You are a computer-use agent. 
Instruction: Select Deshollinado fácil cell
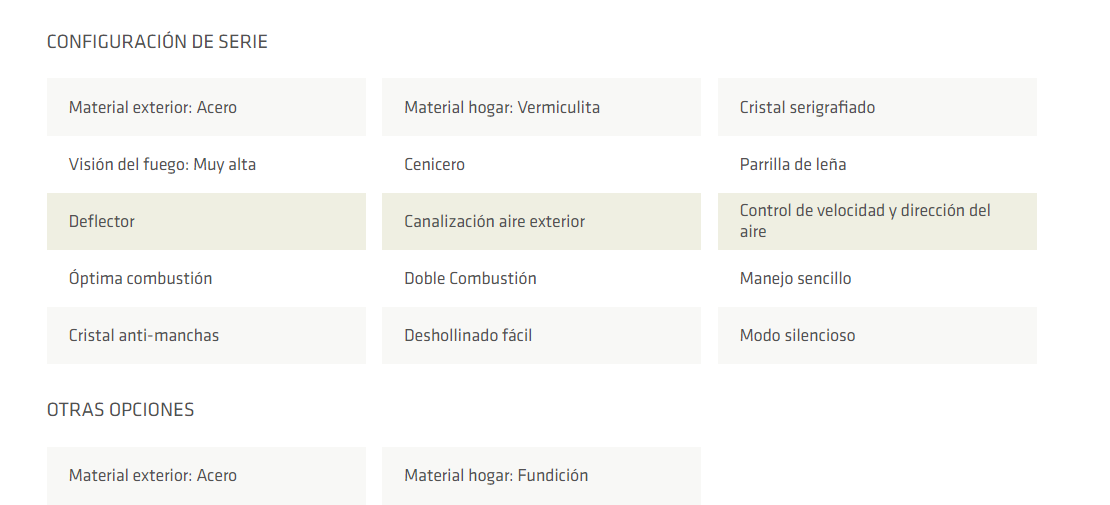coord(541,335)
